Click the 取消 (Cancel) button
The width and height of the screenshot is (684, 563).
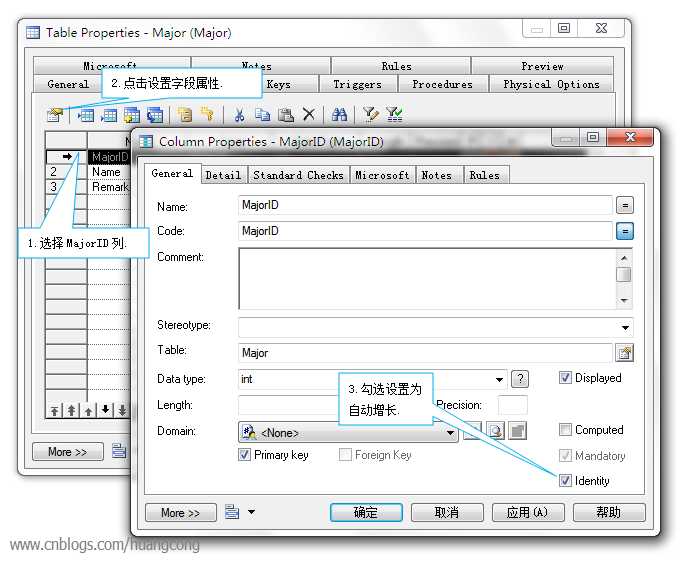447,512
